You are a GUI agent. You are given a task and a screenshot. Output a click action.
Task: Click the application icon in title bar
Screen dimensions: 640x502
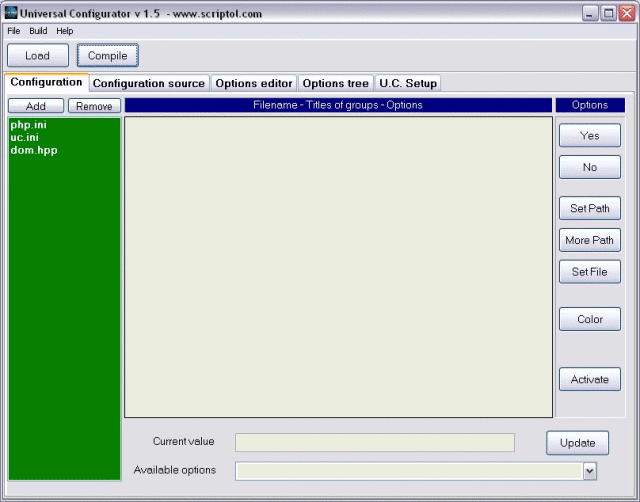pyautogui.click(x=11, y=11)
